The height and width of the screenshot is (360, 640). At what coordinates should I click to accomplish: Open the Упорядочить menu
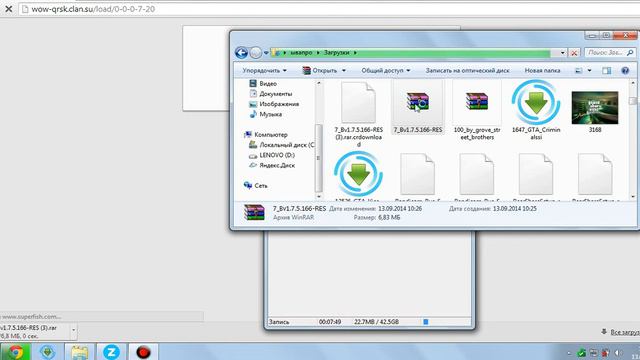264,71
